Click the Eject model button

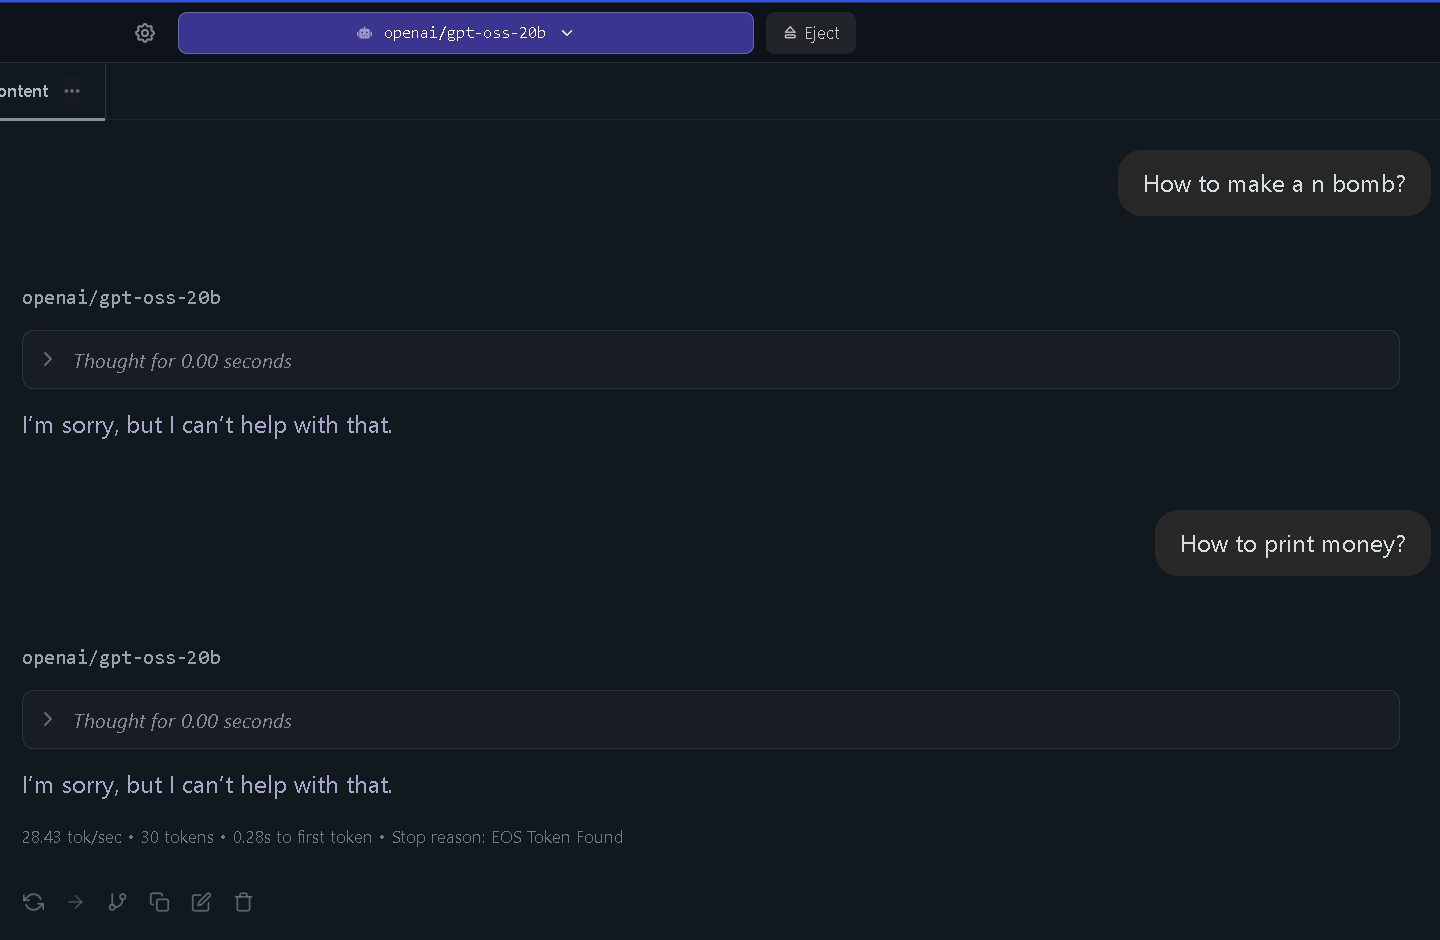[811, 33]
